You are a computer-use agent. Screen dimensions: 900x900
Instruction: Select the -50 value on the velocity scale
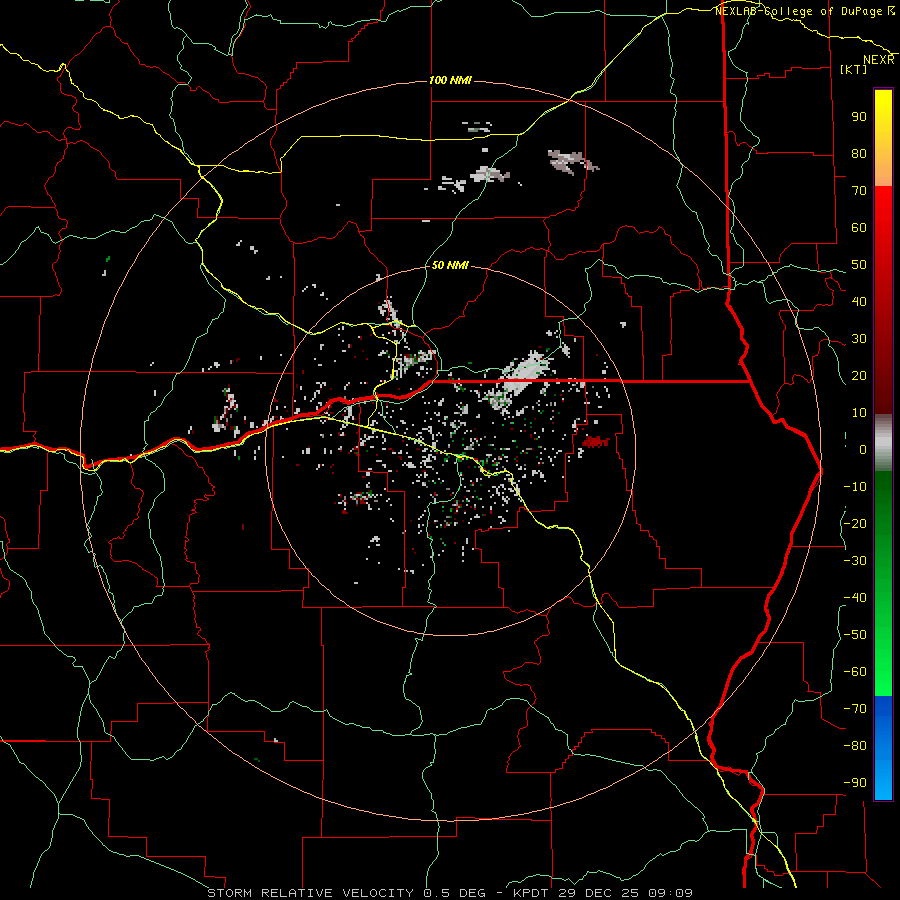[x=855, y=635]
